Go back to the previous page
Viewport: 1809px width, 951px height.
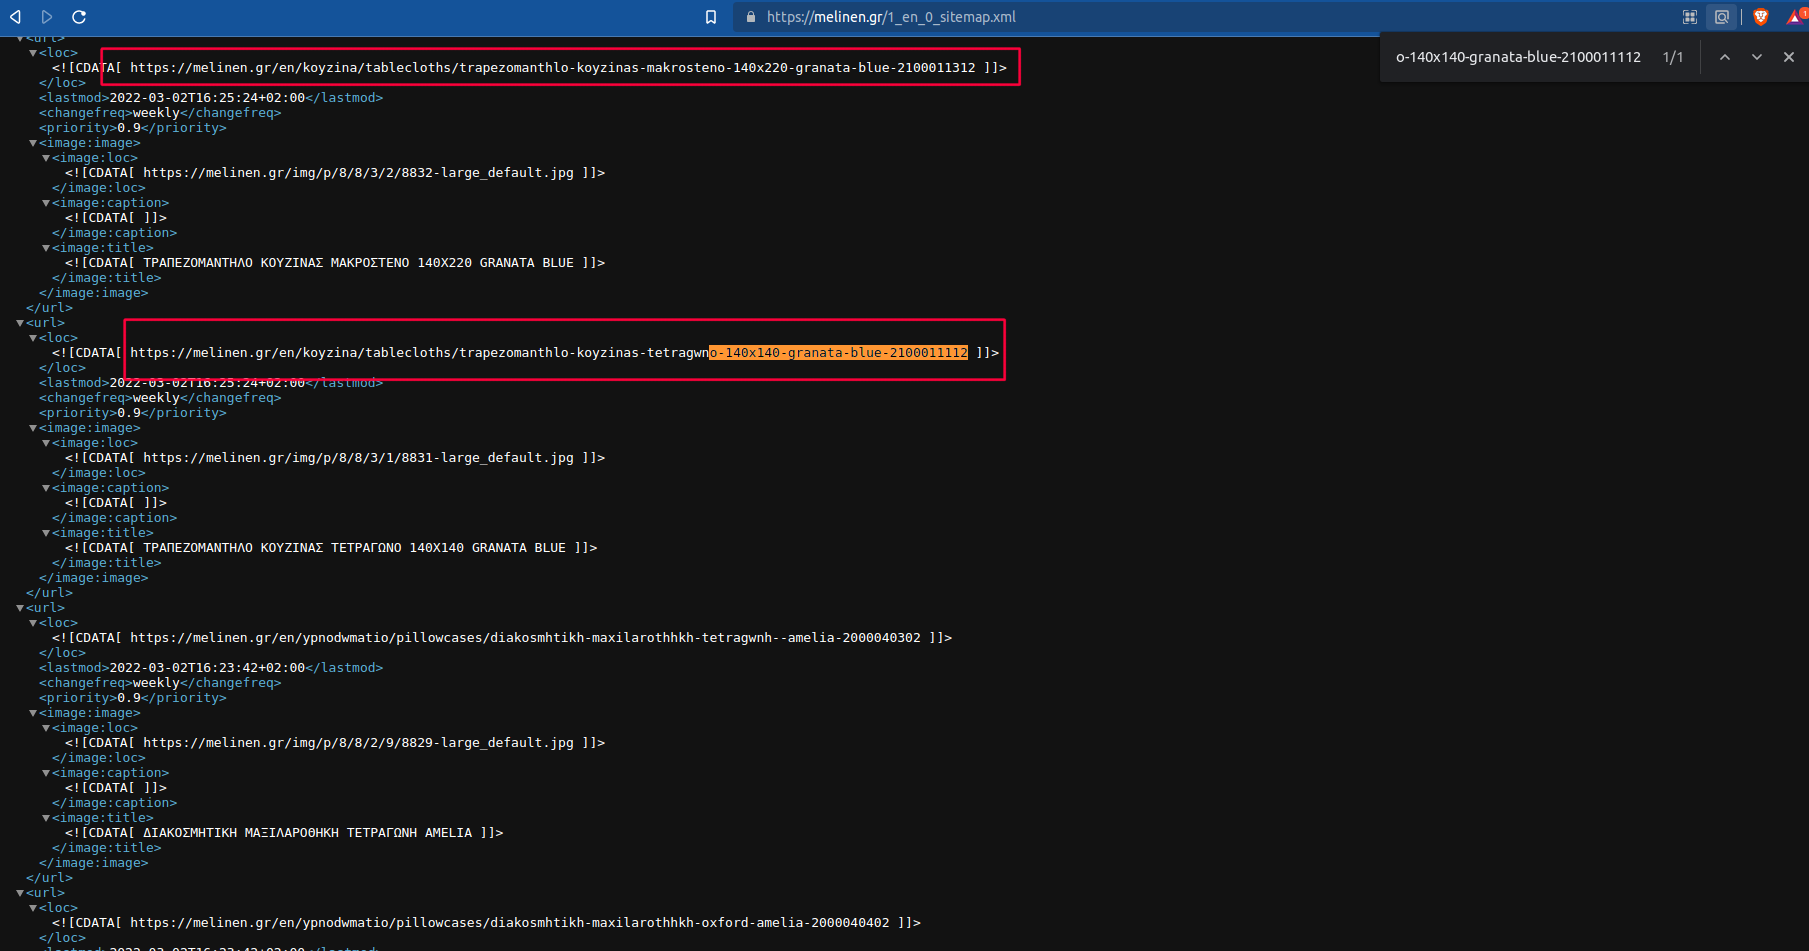pos(15,17)
